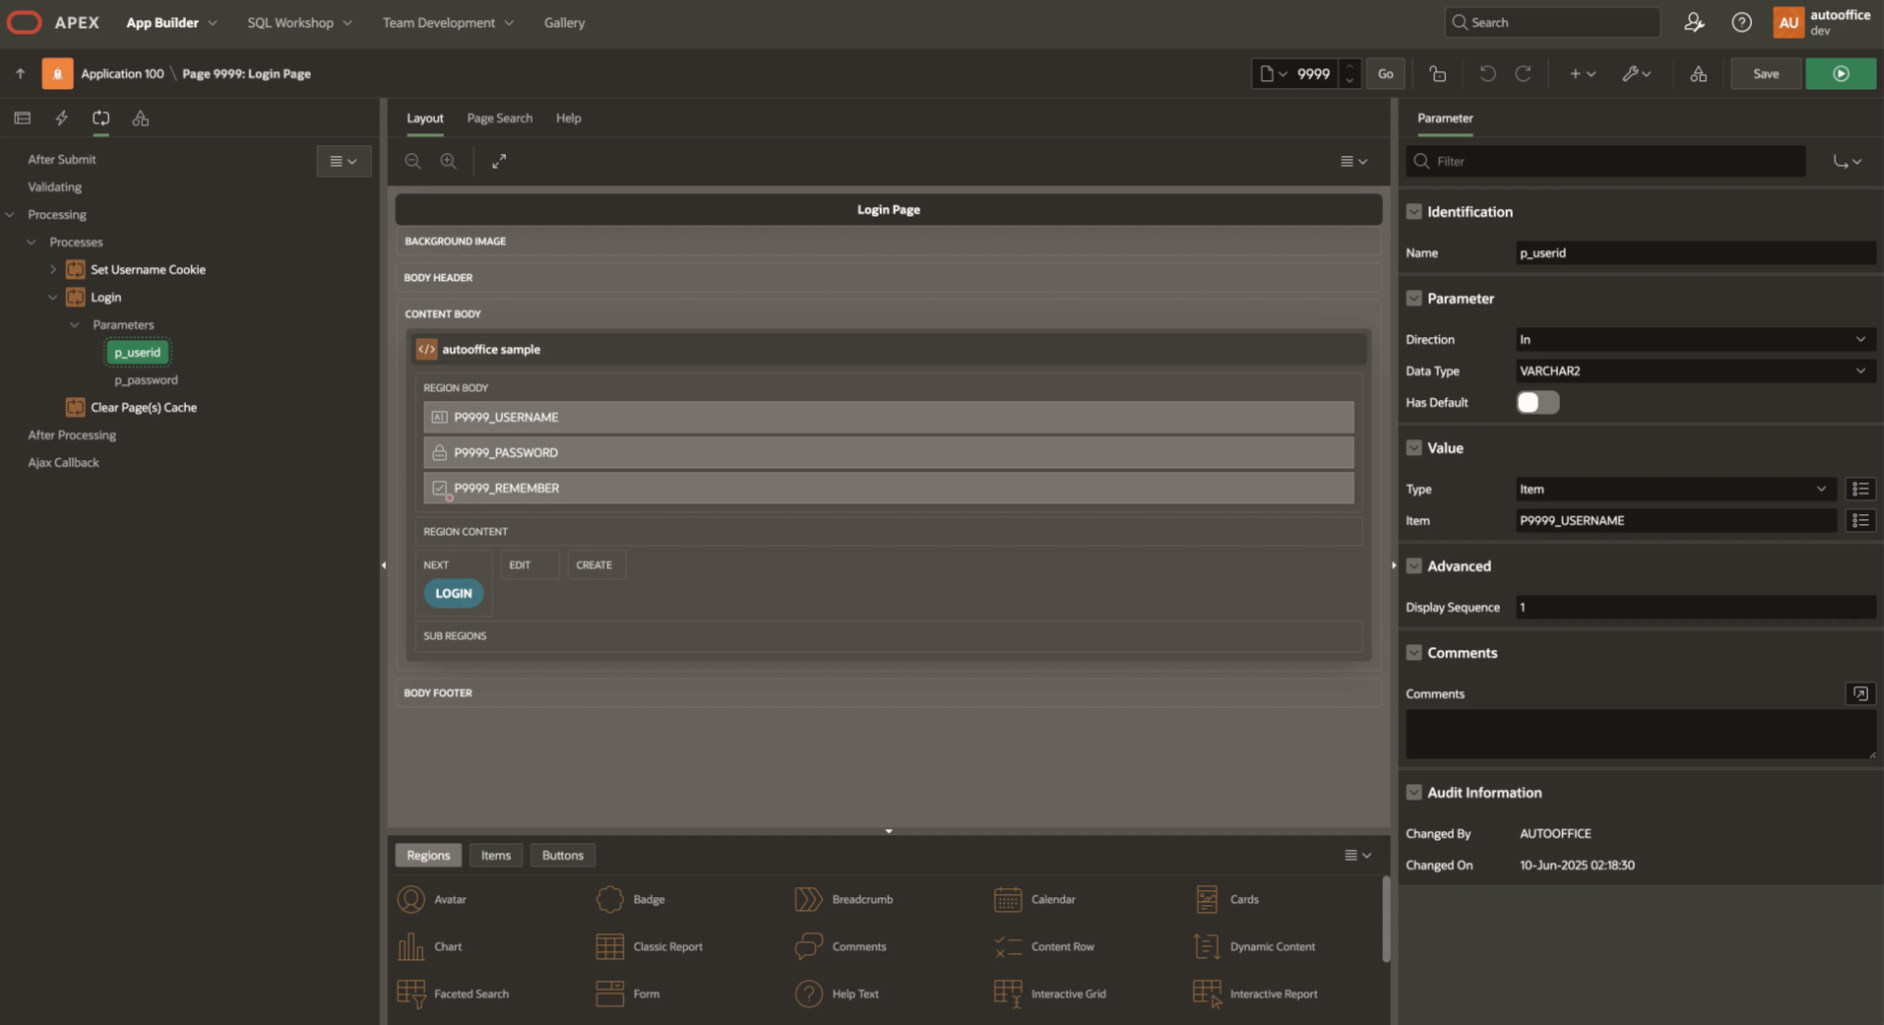Select the Breadcrumb region icon
The width and height of the screenshot is (1884, 1025).
click(808, 899)
